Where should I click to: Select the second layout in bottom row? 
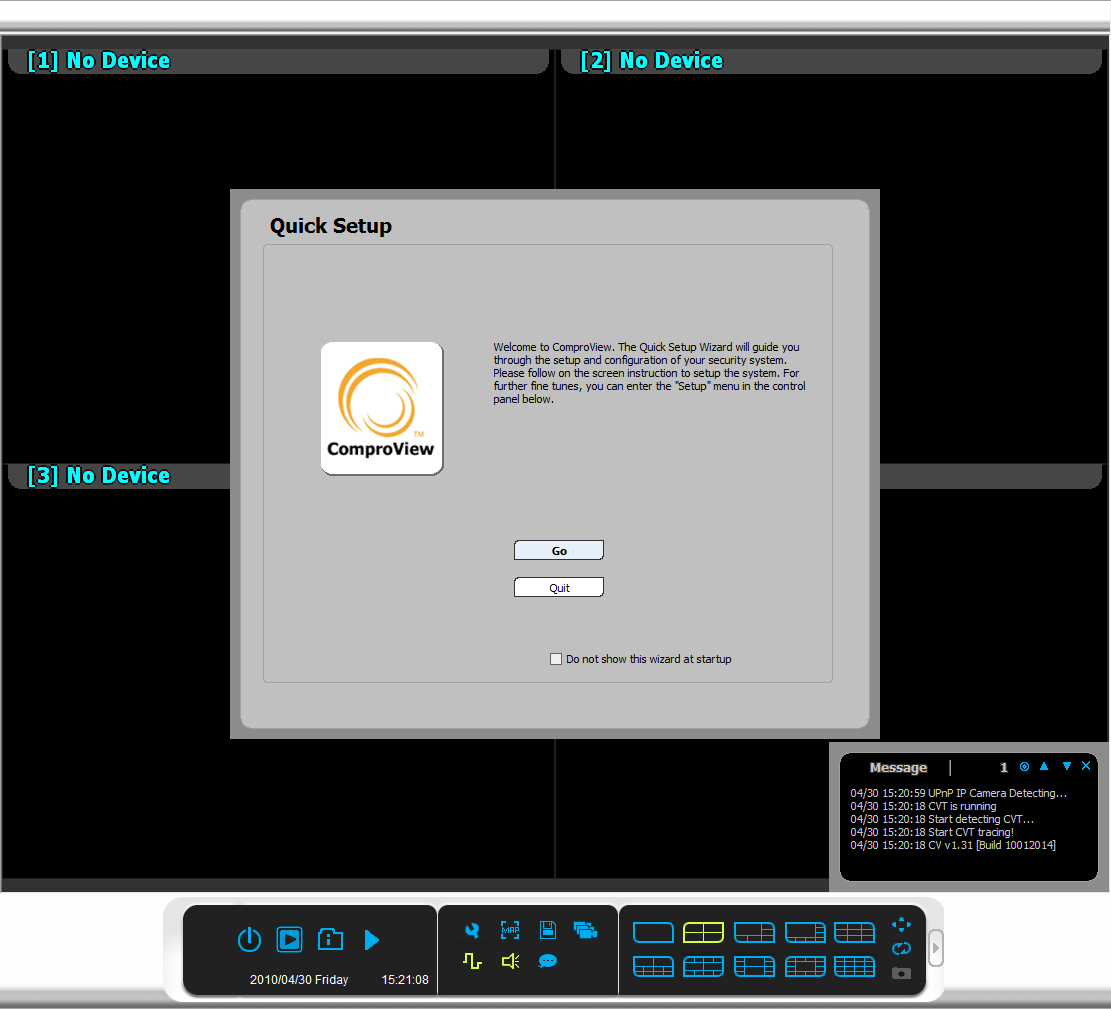coord(703,966)
